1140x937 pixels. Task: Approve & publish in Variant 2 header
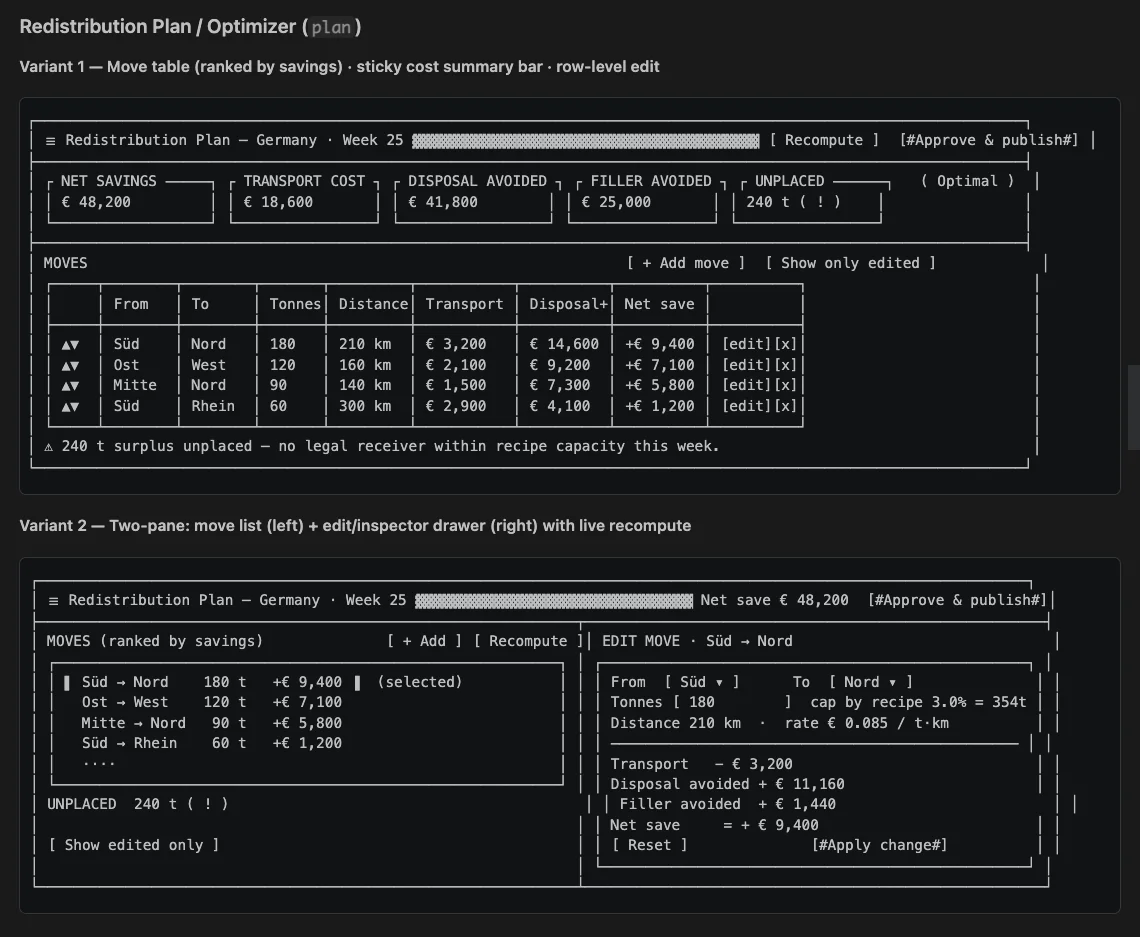coord(957,600)
